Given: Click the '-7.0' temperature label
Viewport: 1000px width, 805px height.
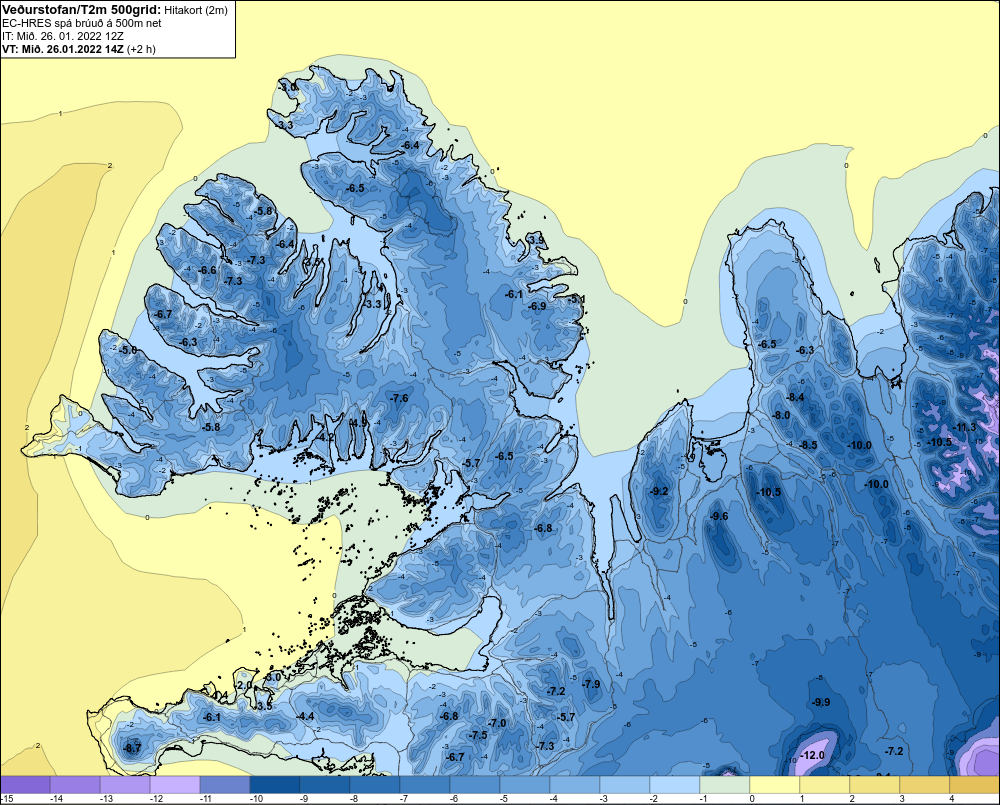Looking at the screenshot, I should tap(497, 723).
